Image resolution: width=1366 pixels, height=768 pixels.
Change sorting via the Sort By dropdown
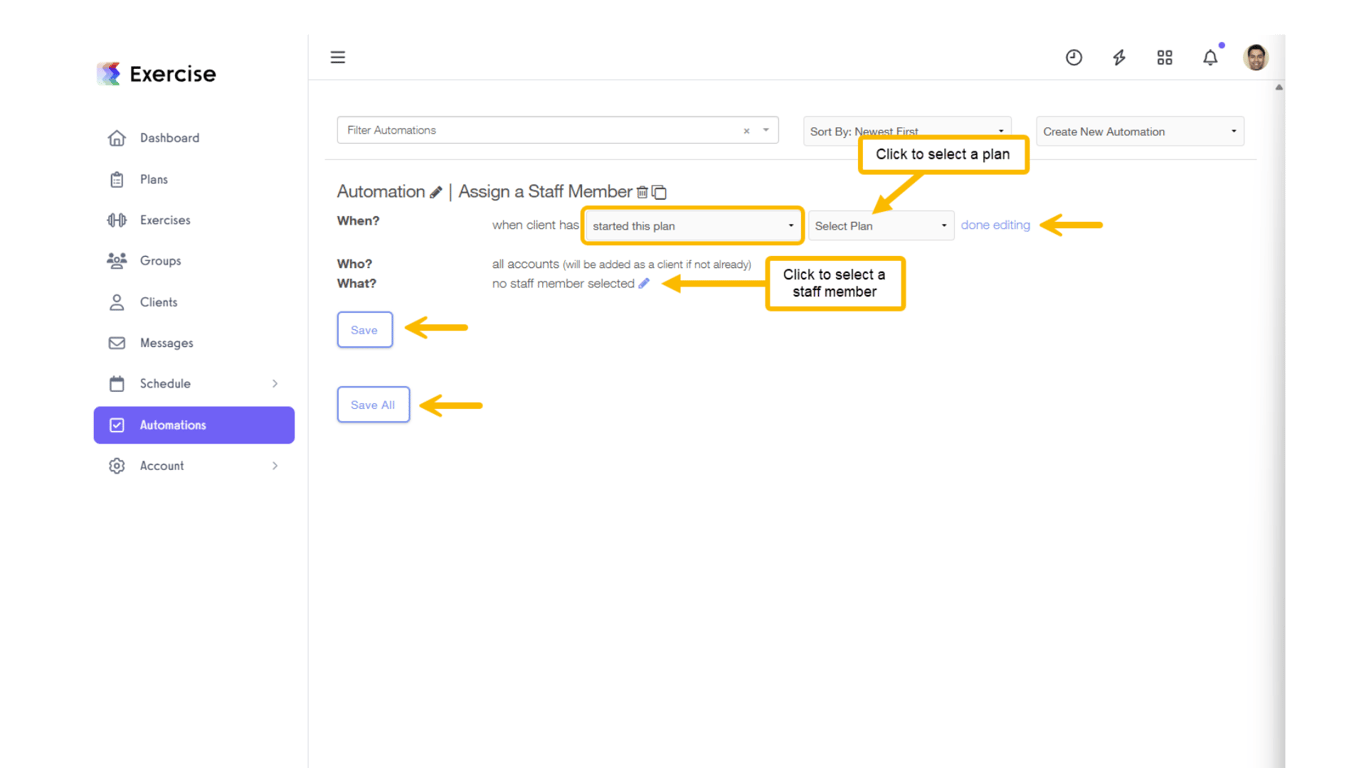(906, 131)
